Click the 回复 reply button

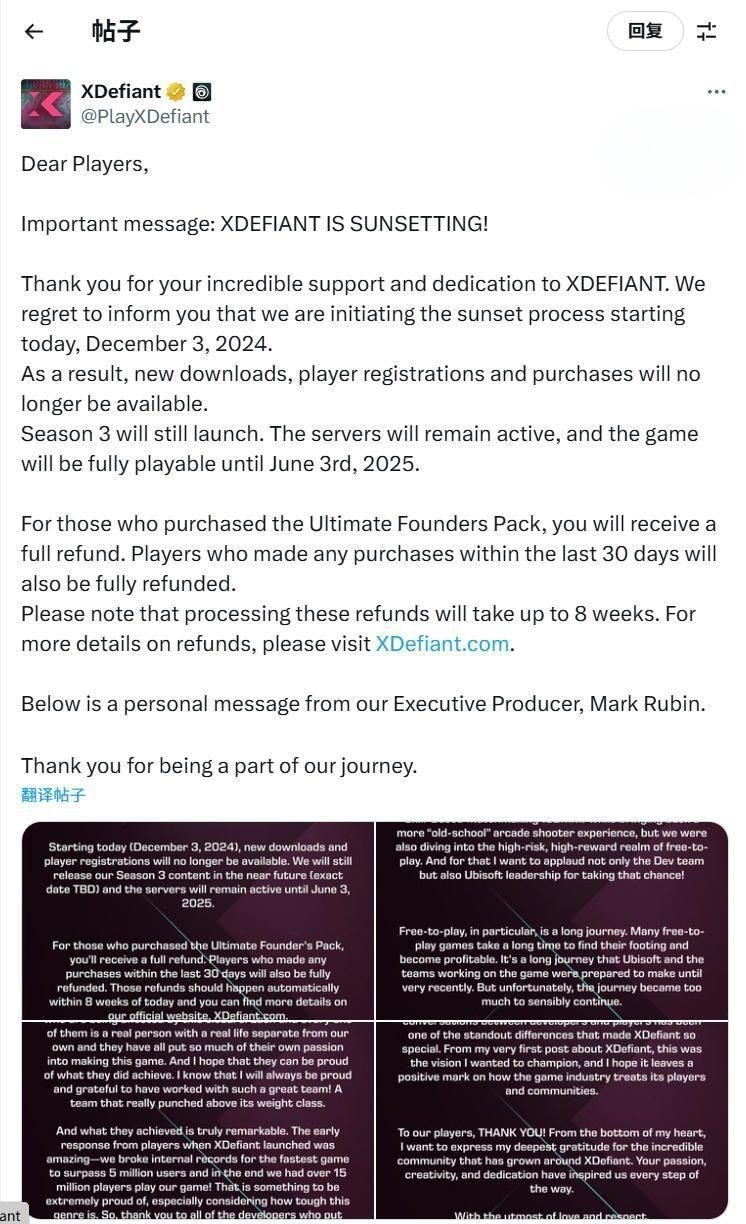tap(645, 31)
